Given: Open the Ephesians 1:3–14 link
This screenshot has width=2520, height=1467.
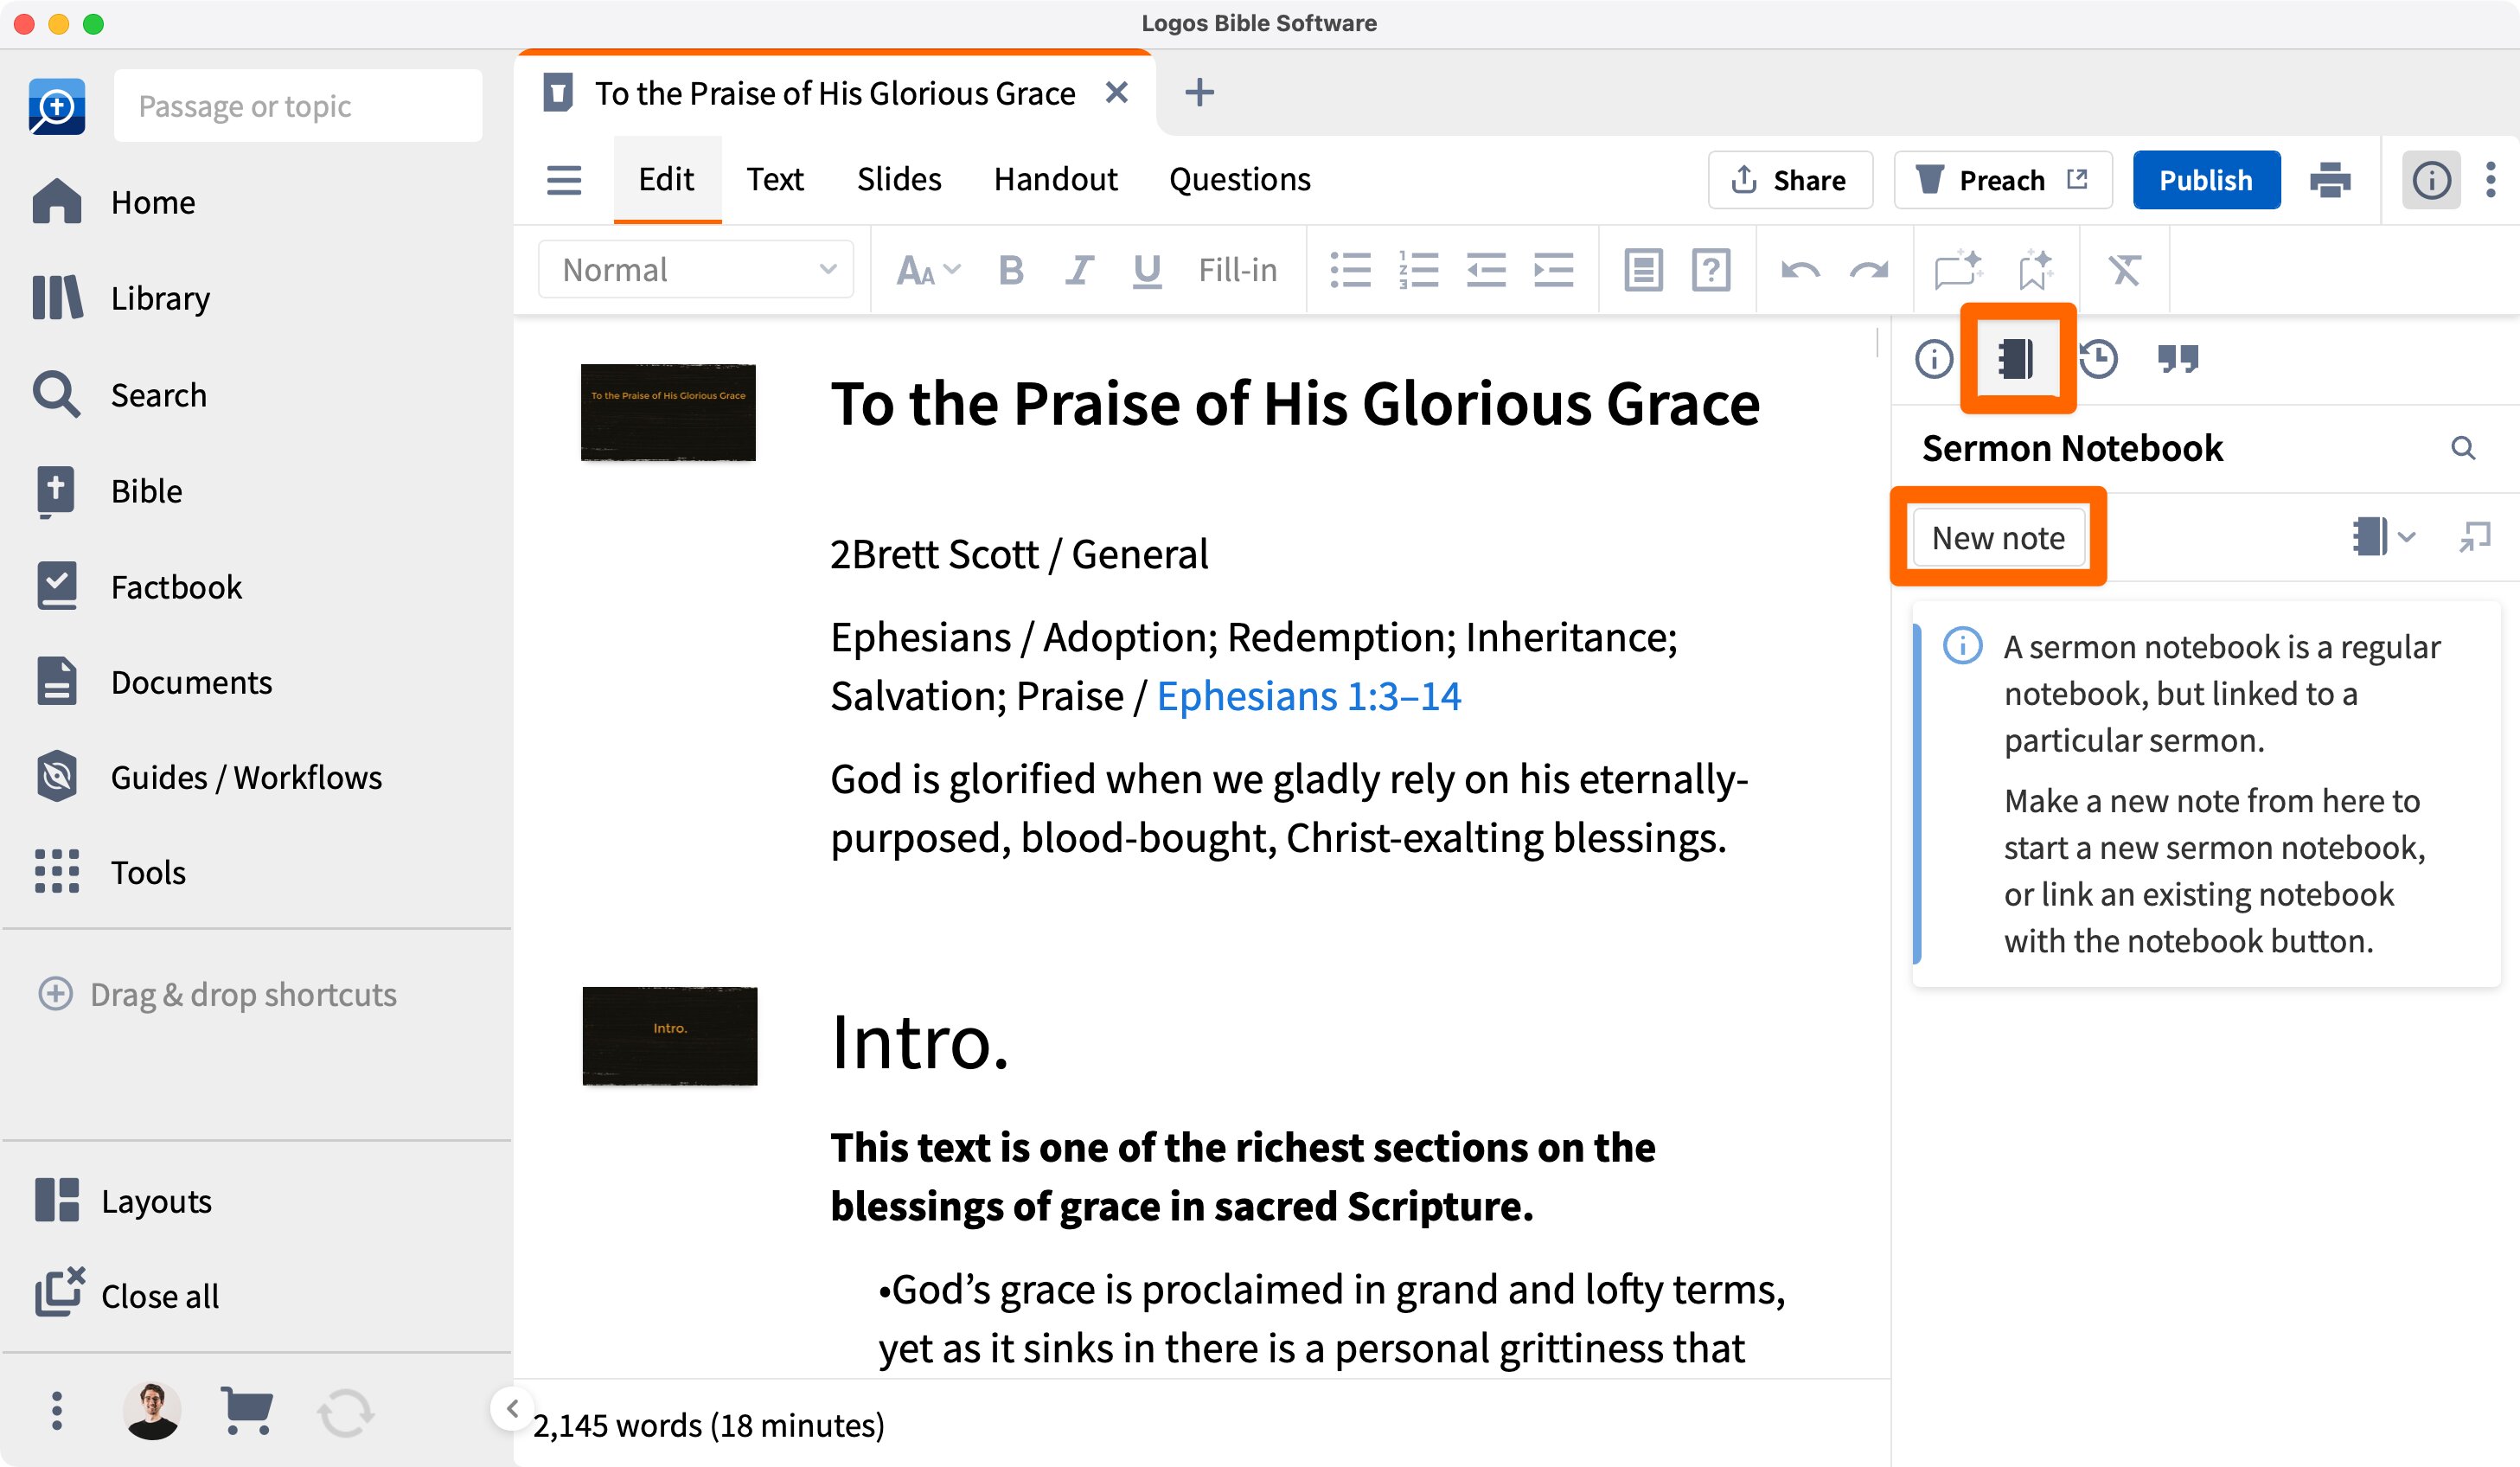Looking at the screenshot, I should pyautogui.click(x=1308, y=696).
